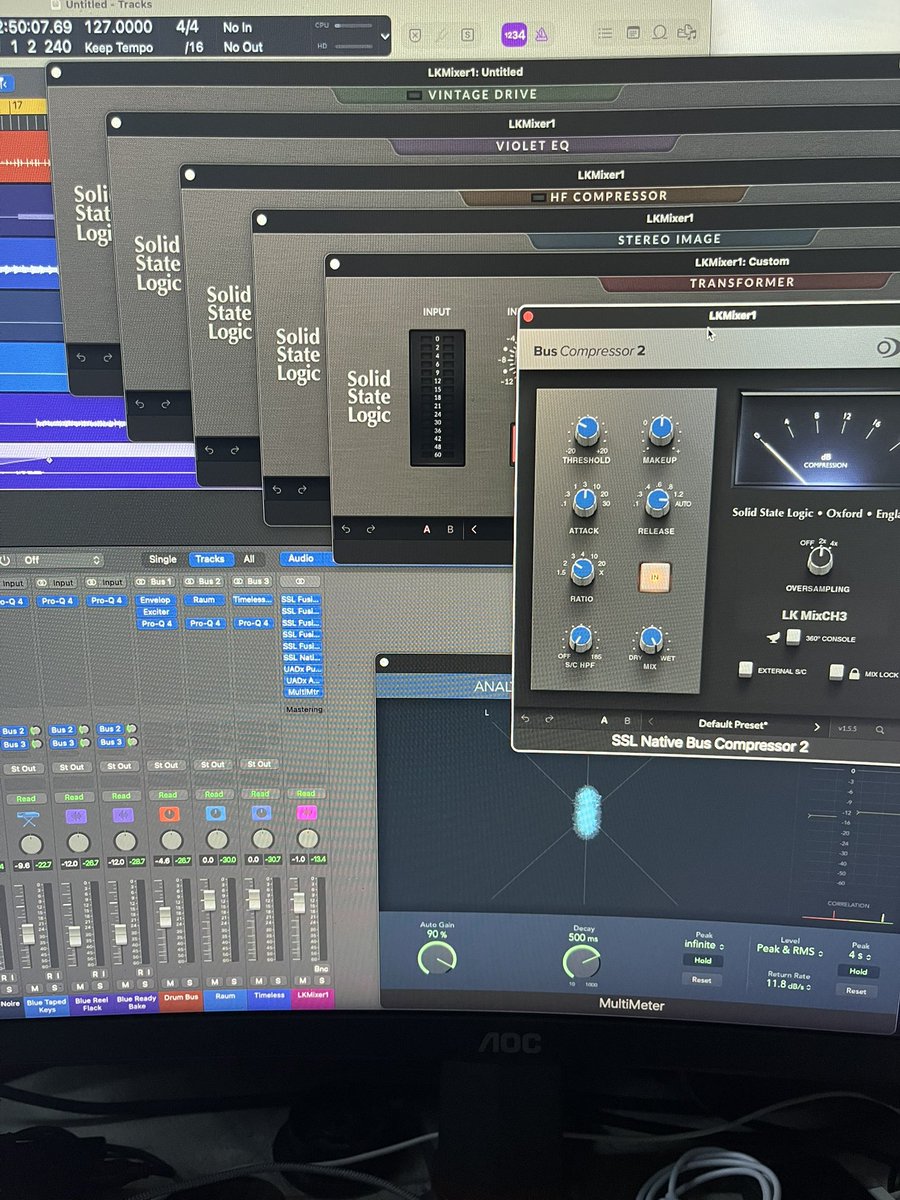Click the Auto Gain knob in MultiMeter

[437, 959]
